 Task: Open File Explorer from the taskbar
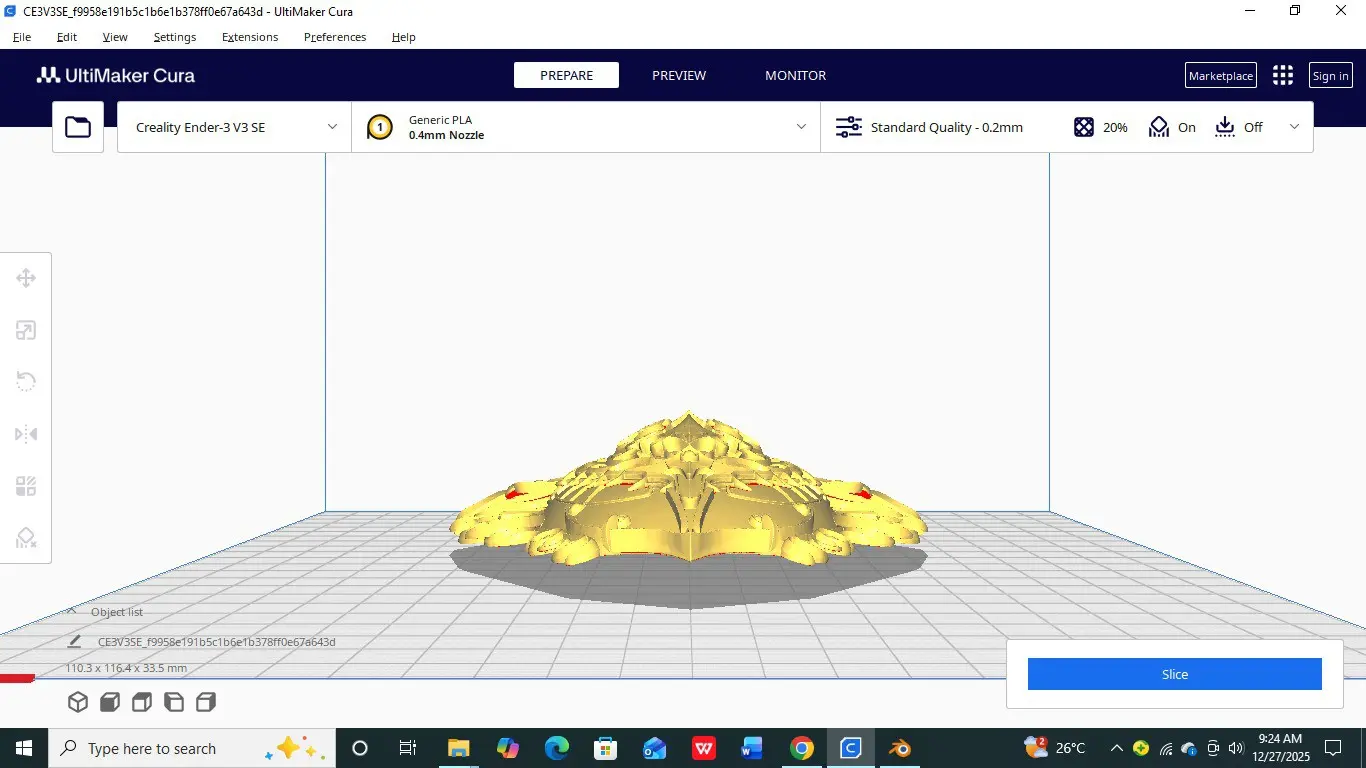point(458,748)
